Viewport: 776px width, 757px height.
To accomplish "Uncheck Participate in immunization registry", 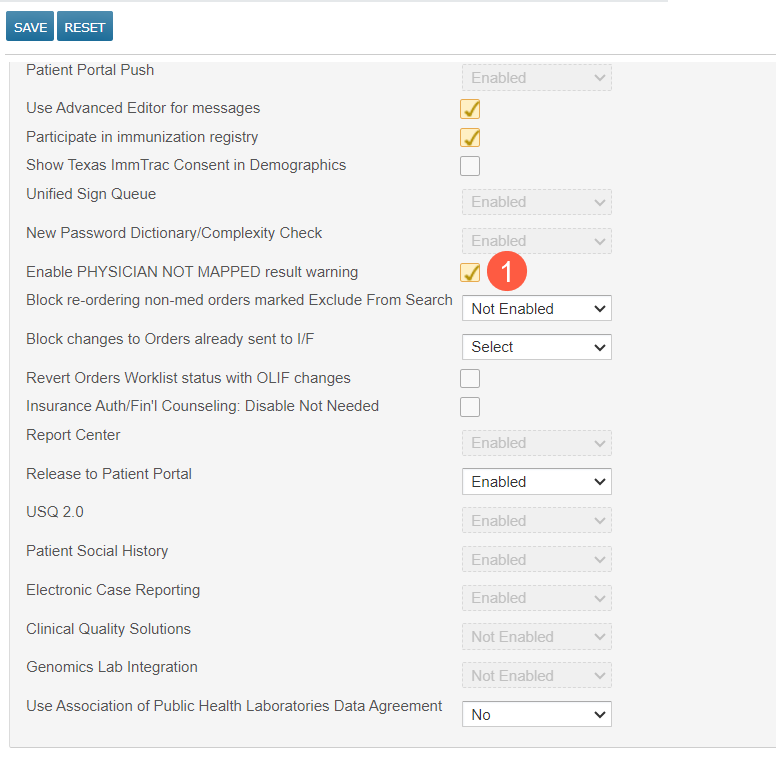I will 470,138.
